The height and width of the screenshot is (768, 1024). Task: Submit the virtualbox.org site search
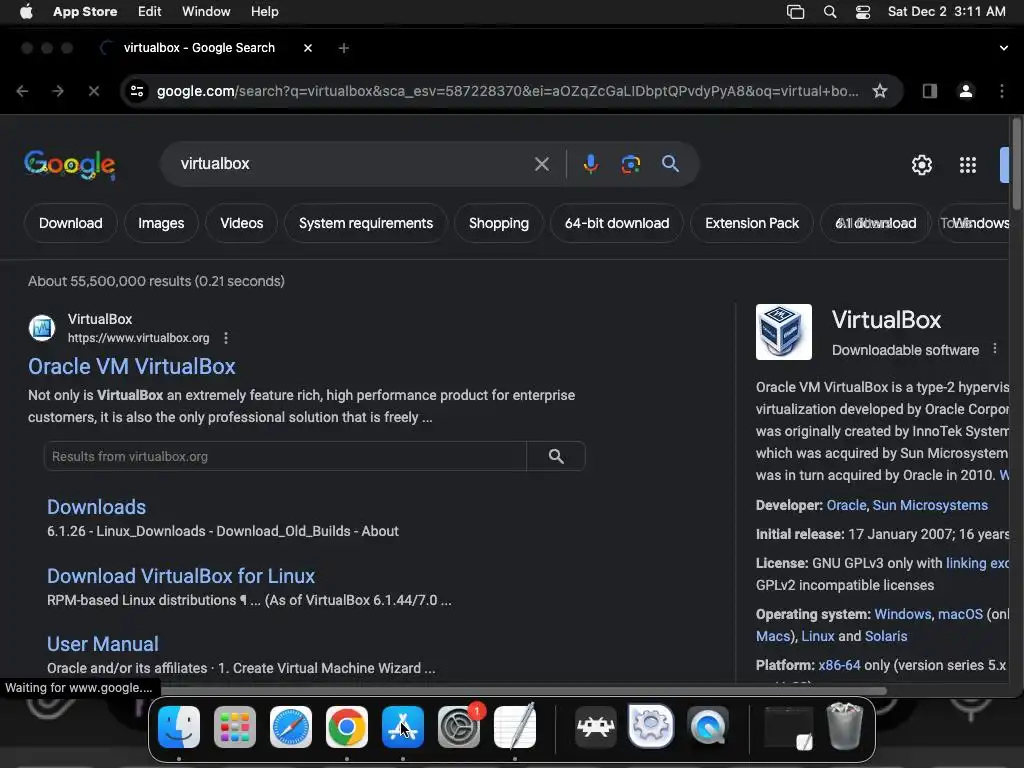tap(556, 456)
